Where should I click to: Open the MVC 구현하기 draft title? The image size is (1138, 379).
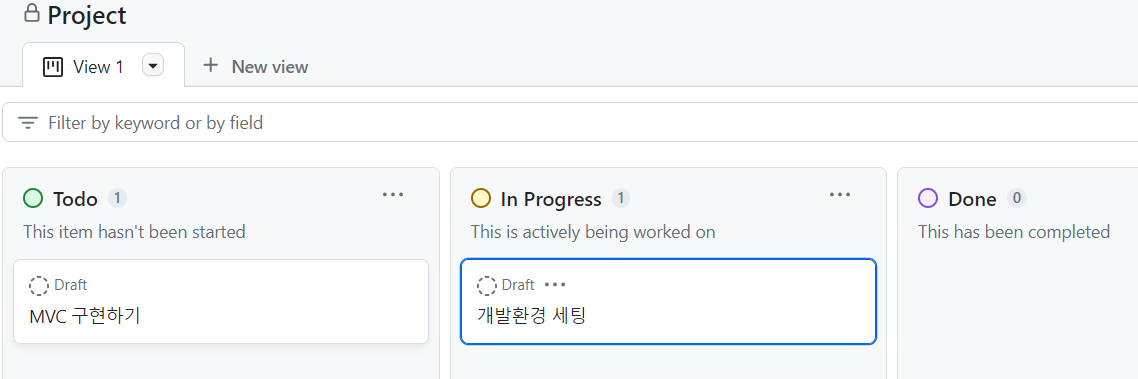point(85,317)
